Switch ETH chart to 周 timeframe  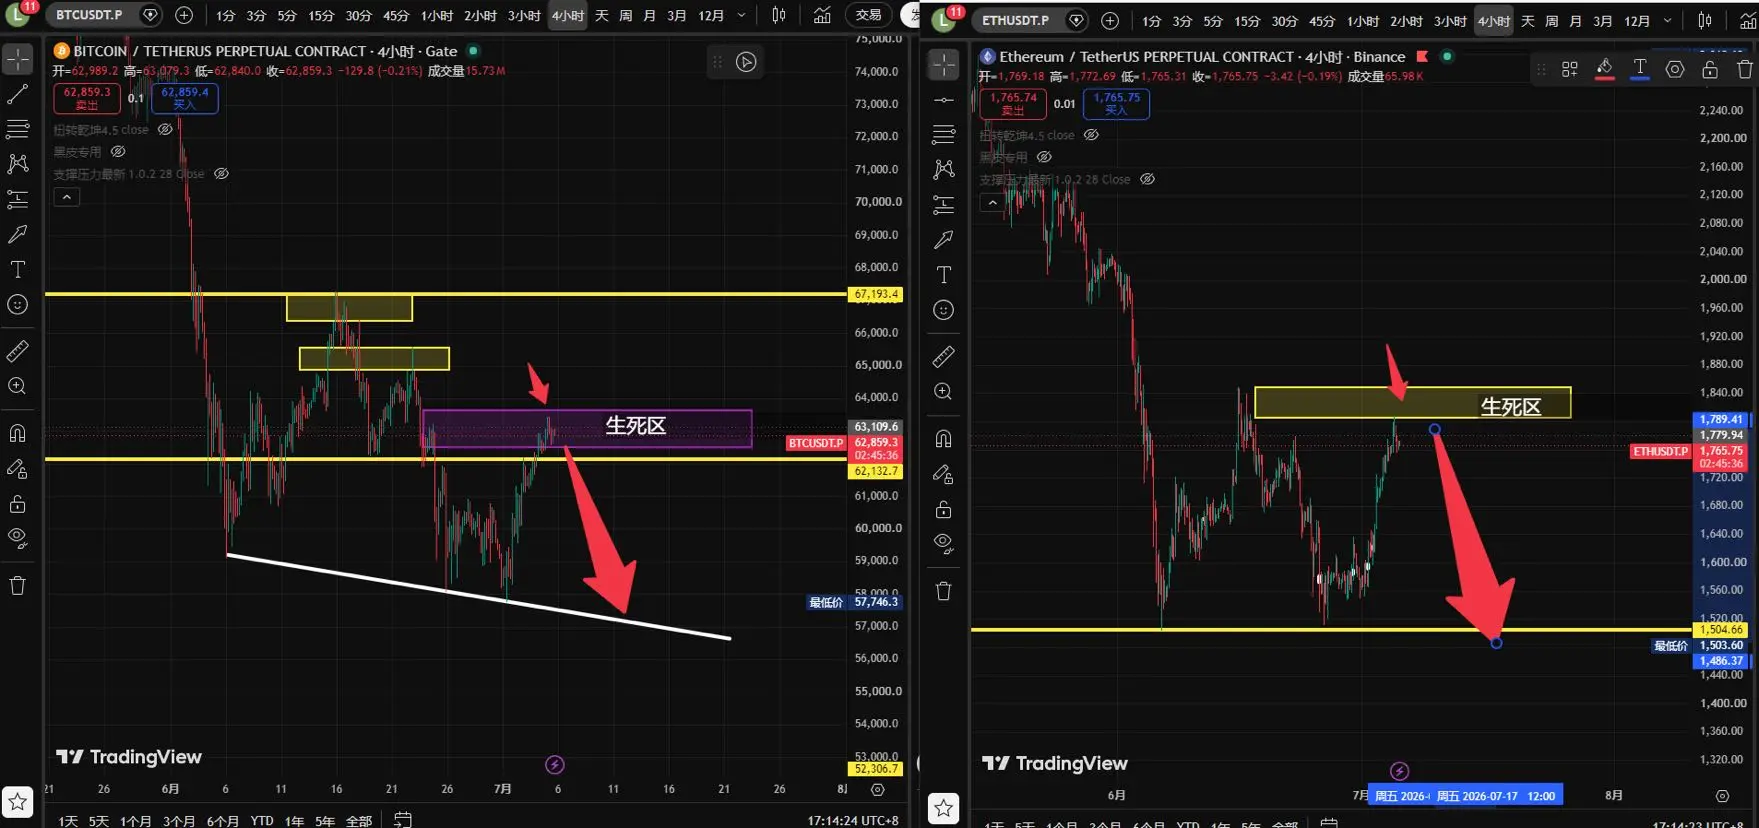(x=1552, y=21)
